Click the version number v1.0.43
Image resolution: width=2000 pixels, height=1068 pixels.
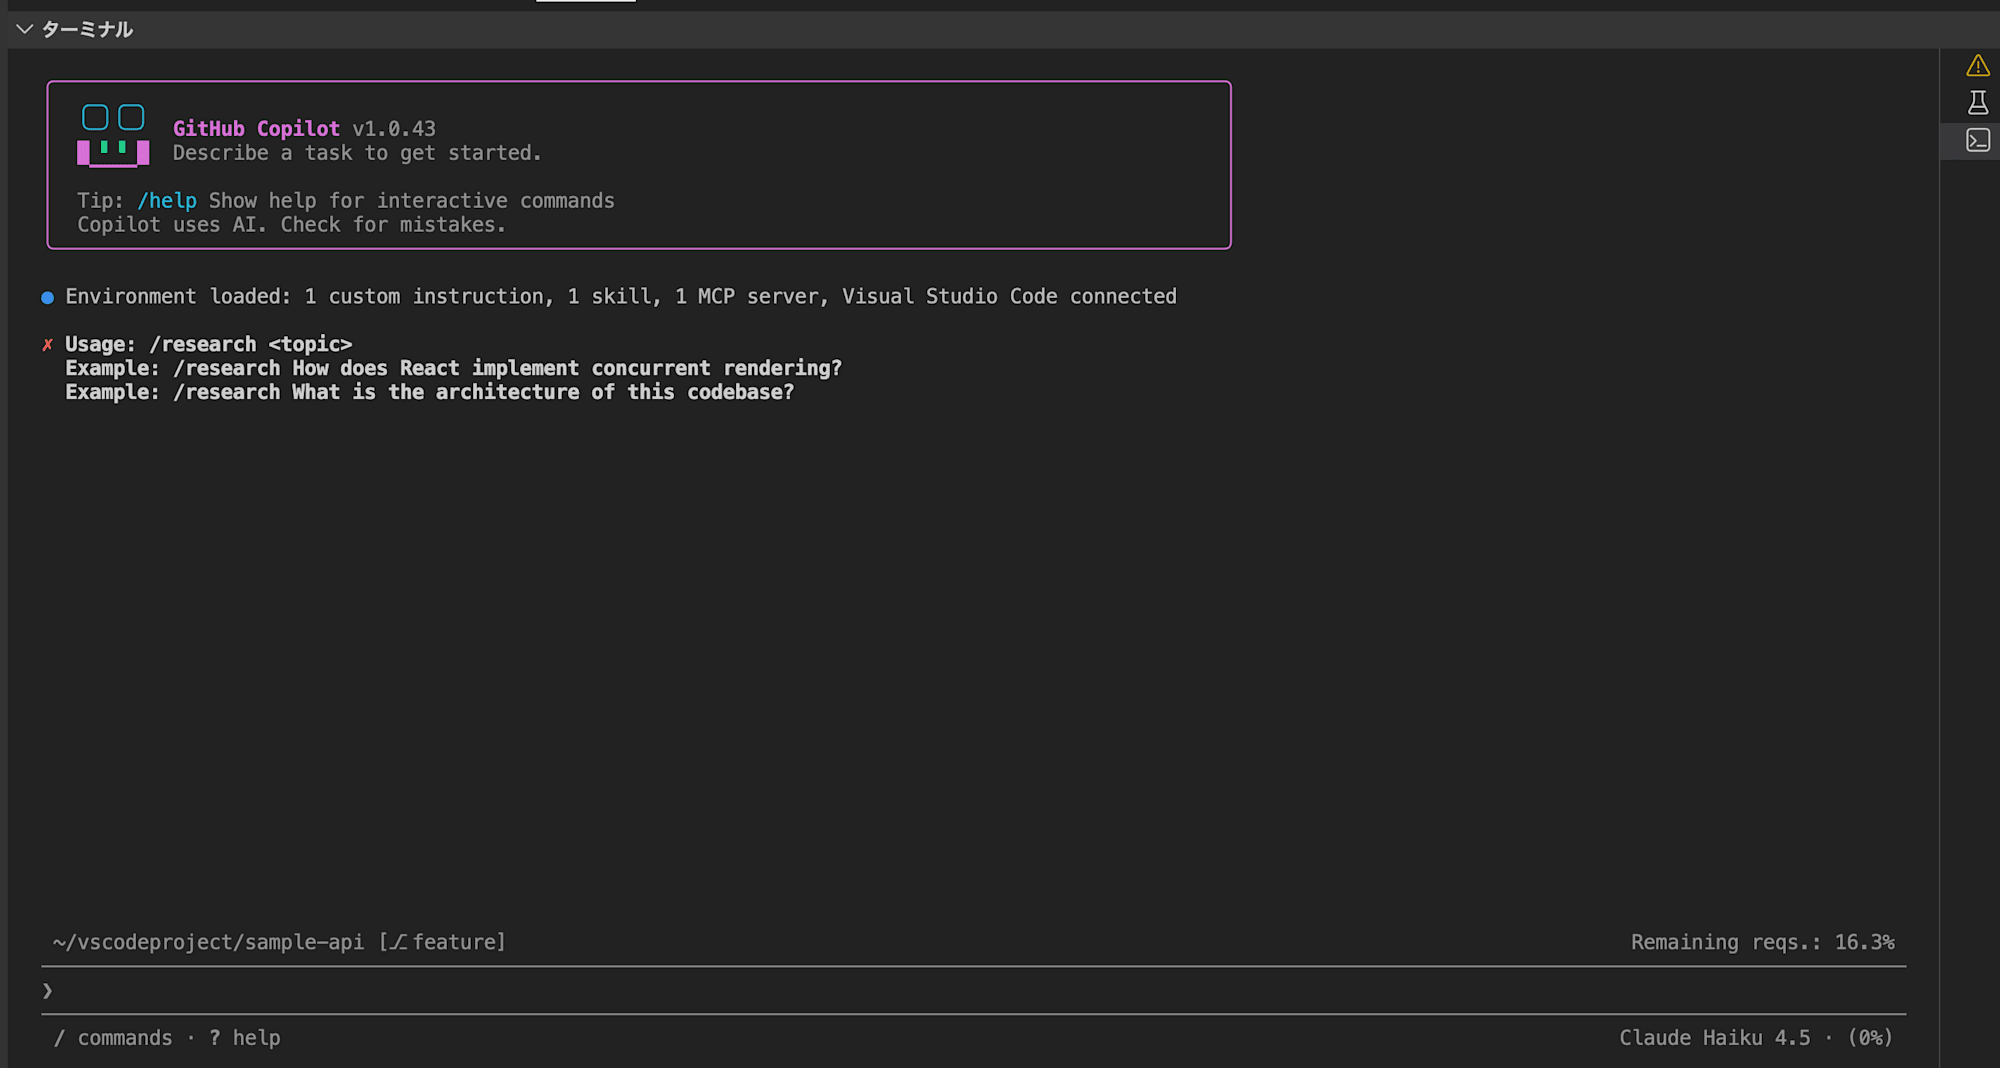pos(394,129)
